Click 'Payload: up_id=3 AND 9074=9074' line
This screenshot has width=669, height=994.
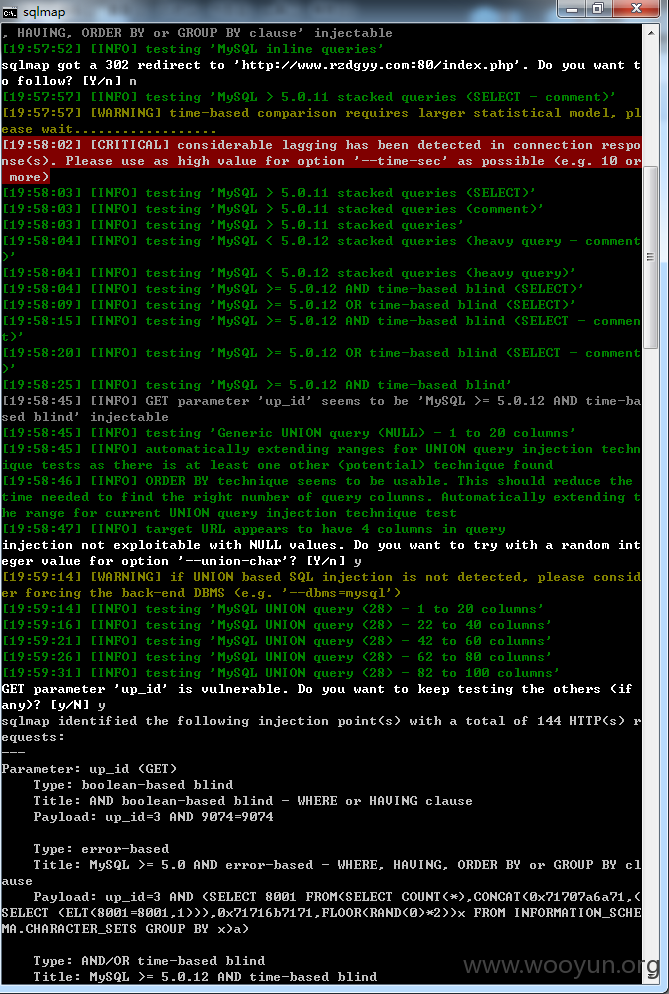(153, 816)
